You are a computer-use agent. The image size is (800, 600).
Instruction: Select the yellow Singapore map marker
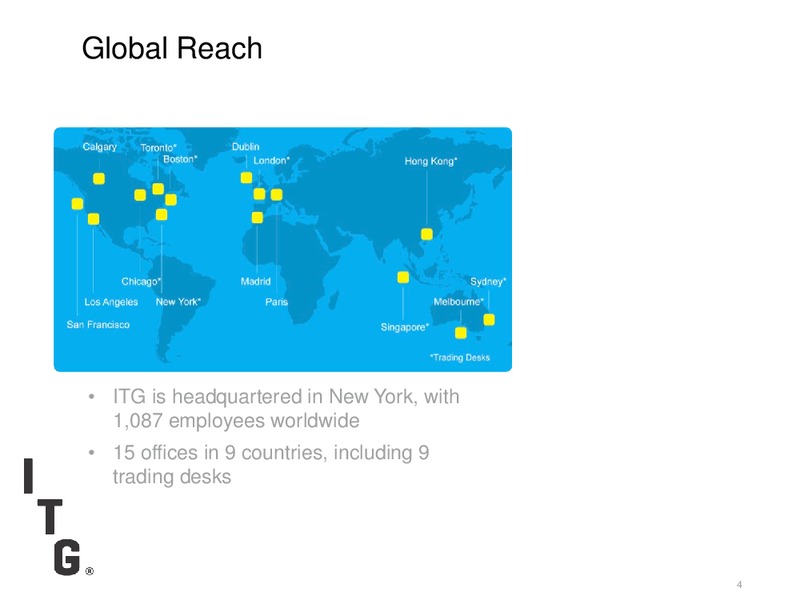pos(403,277)
